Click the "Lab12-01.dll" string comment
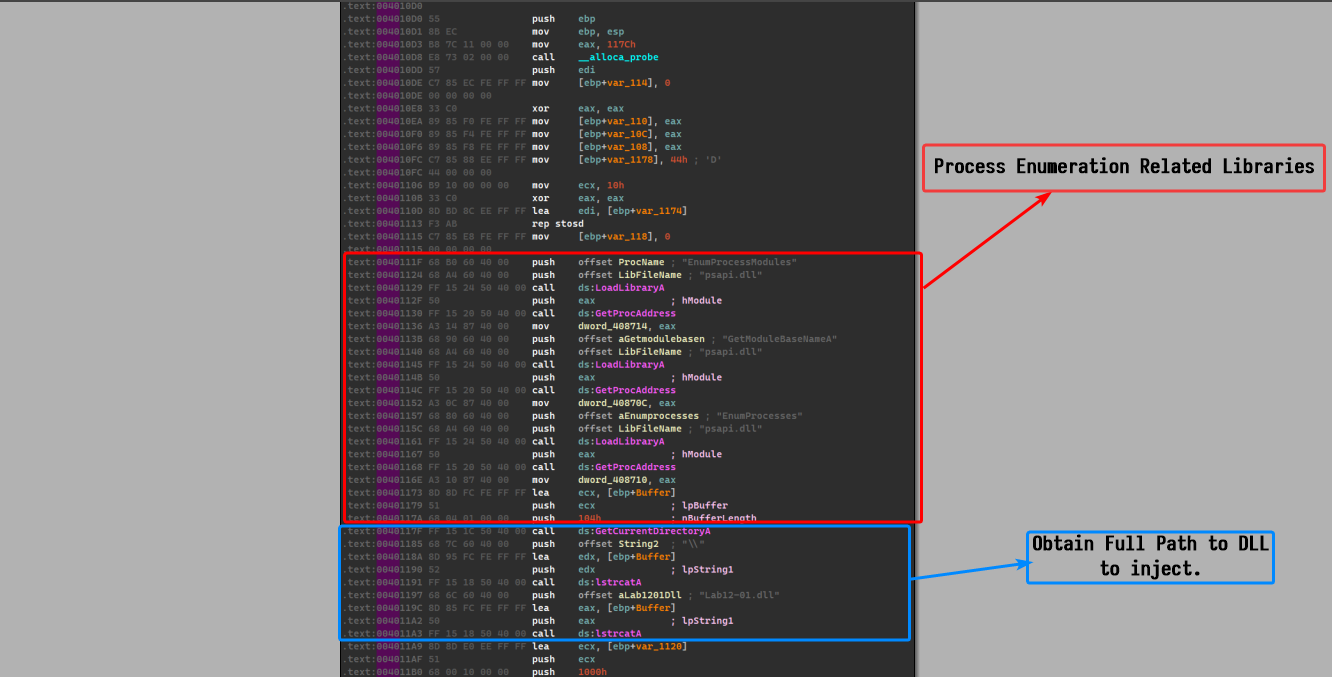Image resolution: width=1332 pixels, height=677 pixels. point(741,595)
